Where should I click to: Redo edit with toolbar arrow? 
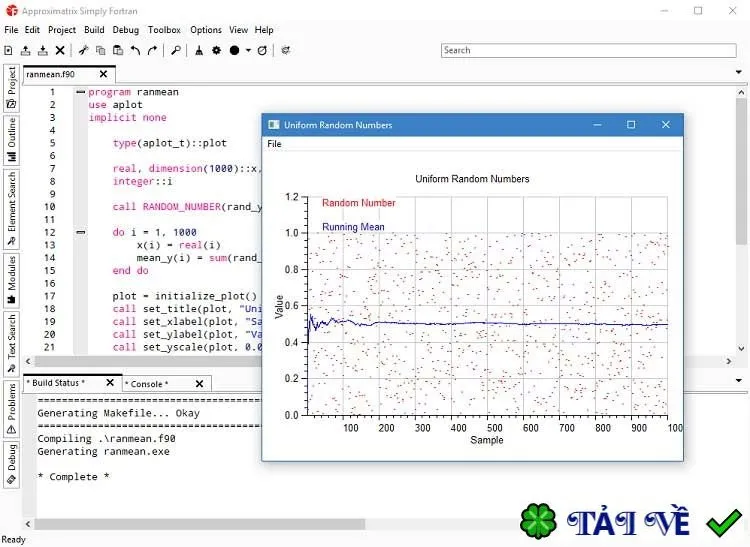[152, 50]
